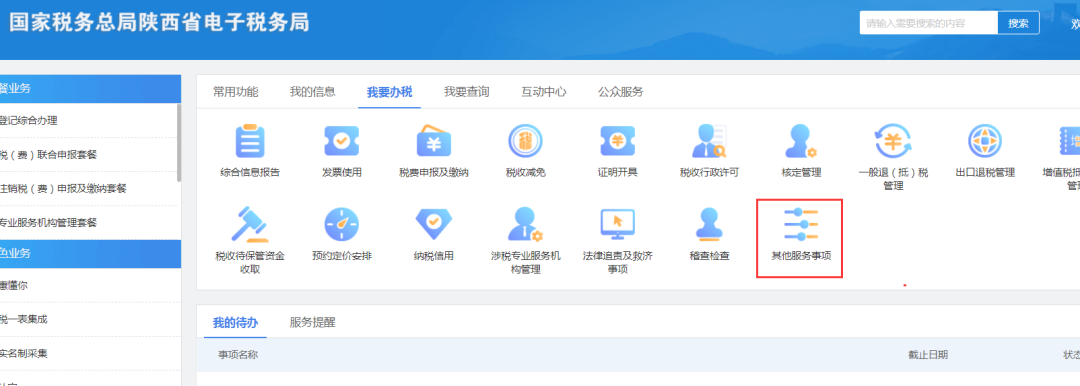
Task: Open the 证明开具 icon
Action: pyautogui.click(x=617, y=141)
